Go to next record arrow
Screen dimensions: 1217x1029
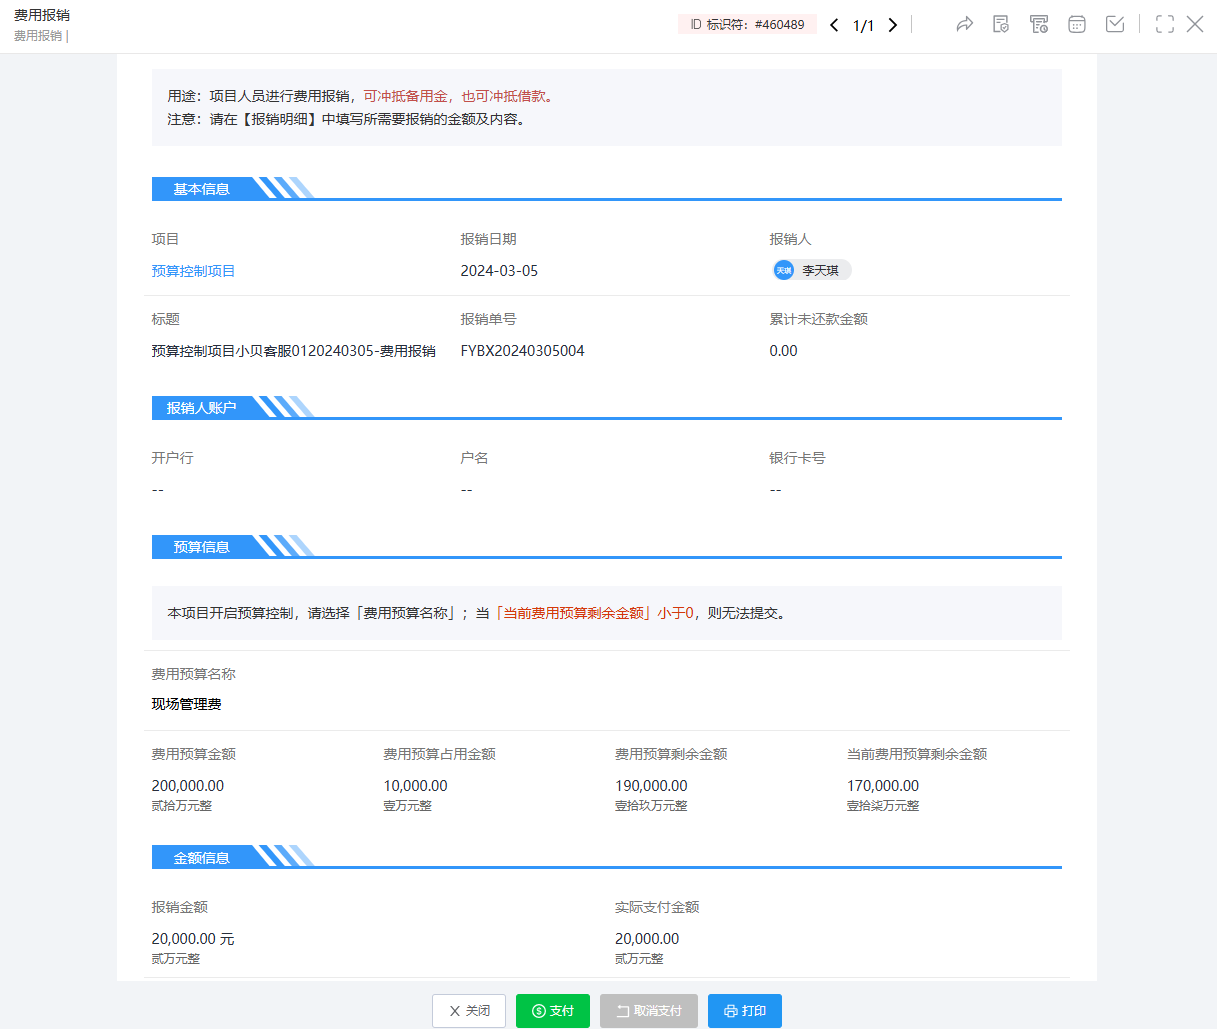(893, 25)
